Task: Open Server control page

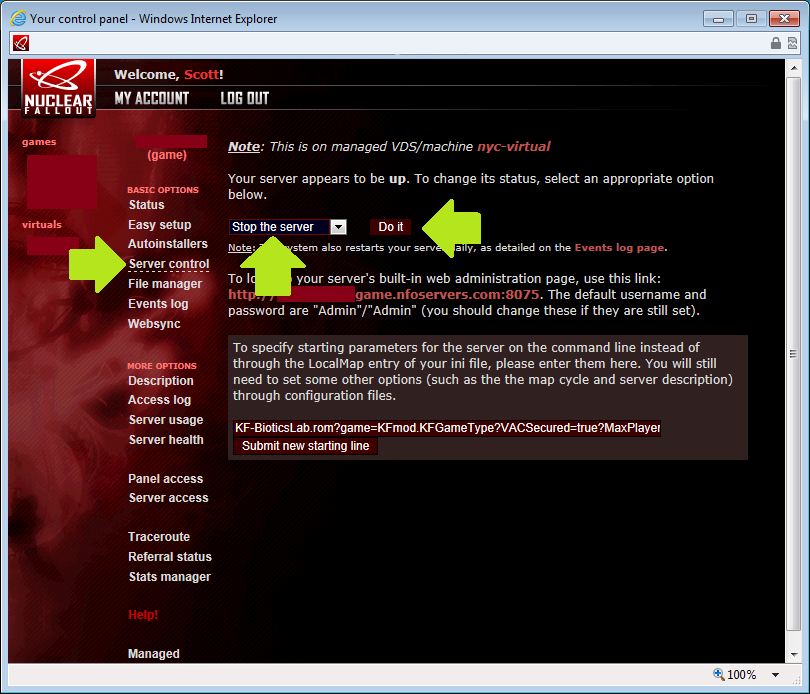Action: tap(169, 264)
